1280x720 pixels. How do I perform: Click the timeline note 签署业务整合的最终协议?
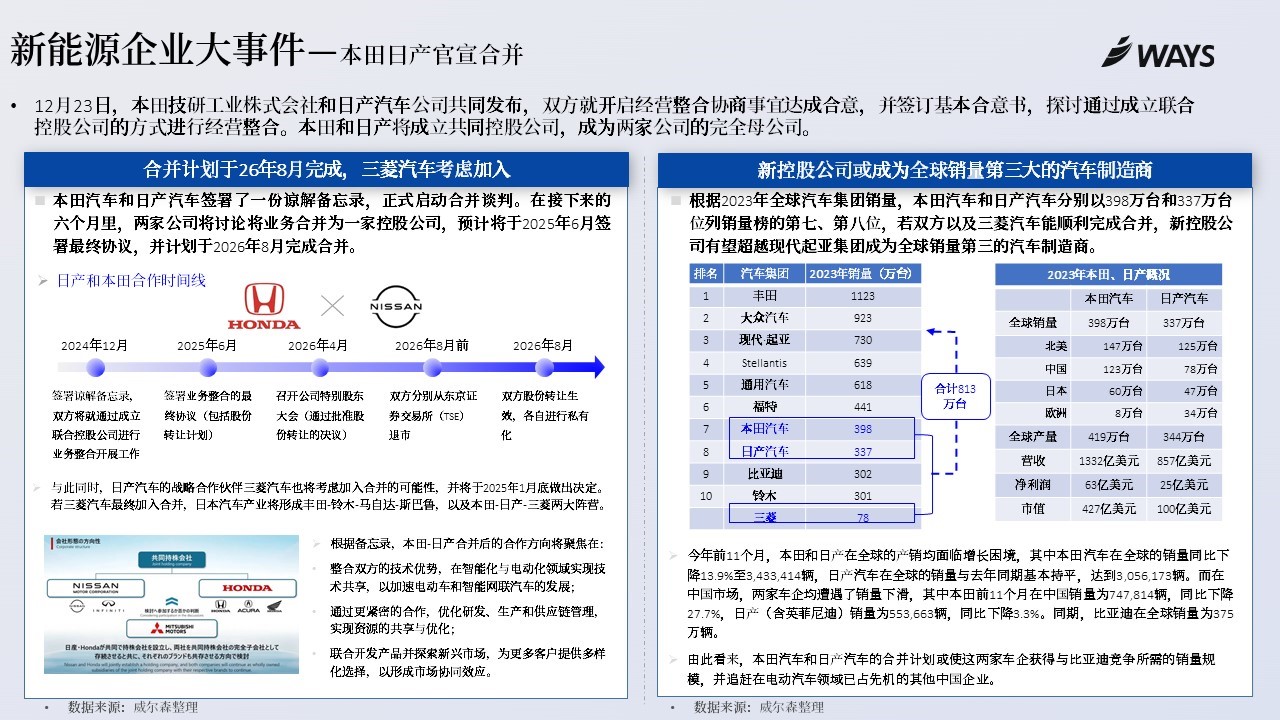[x=207, y=415]
